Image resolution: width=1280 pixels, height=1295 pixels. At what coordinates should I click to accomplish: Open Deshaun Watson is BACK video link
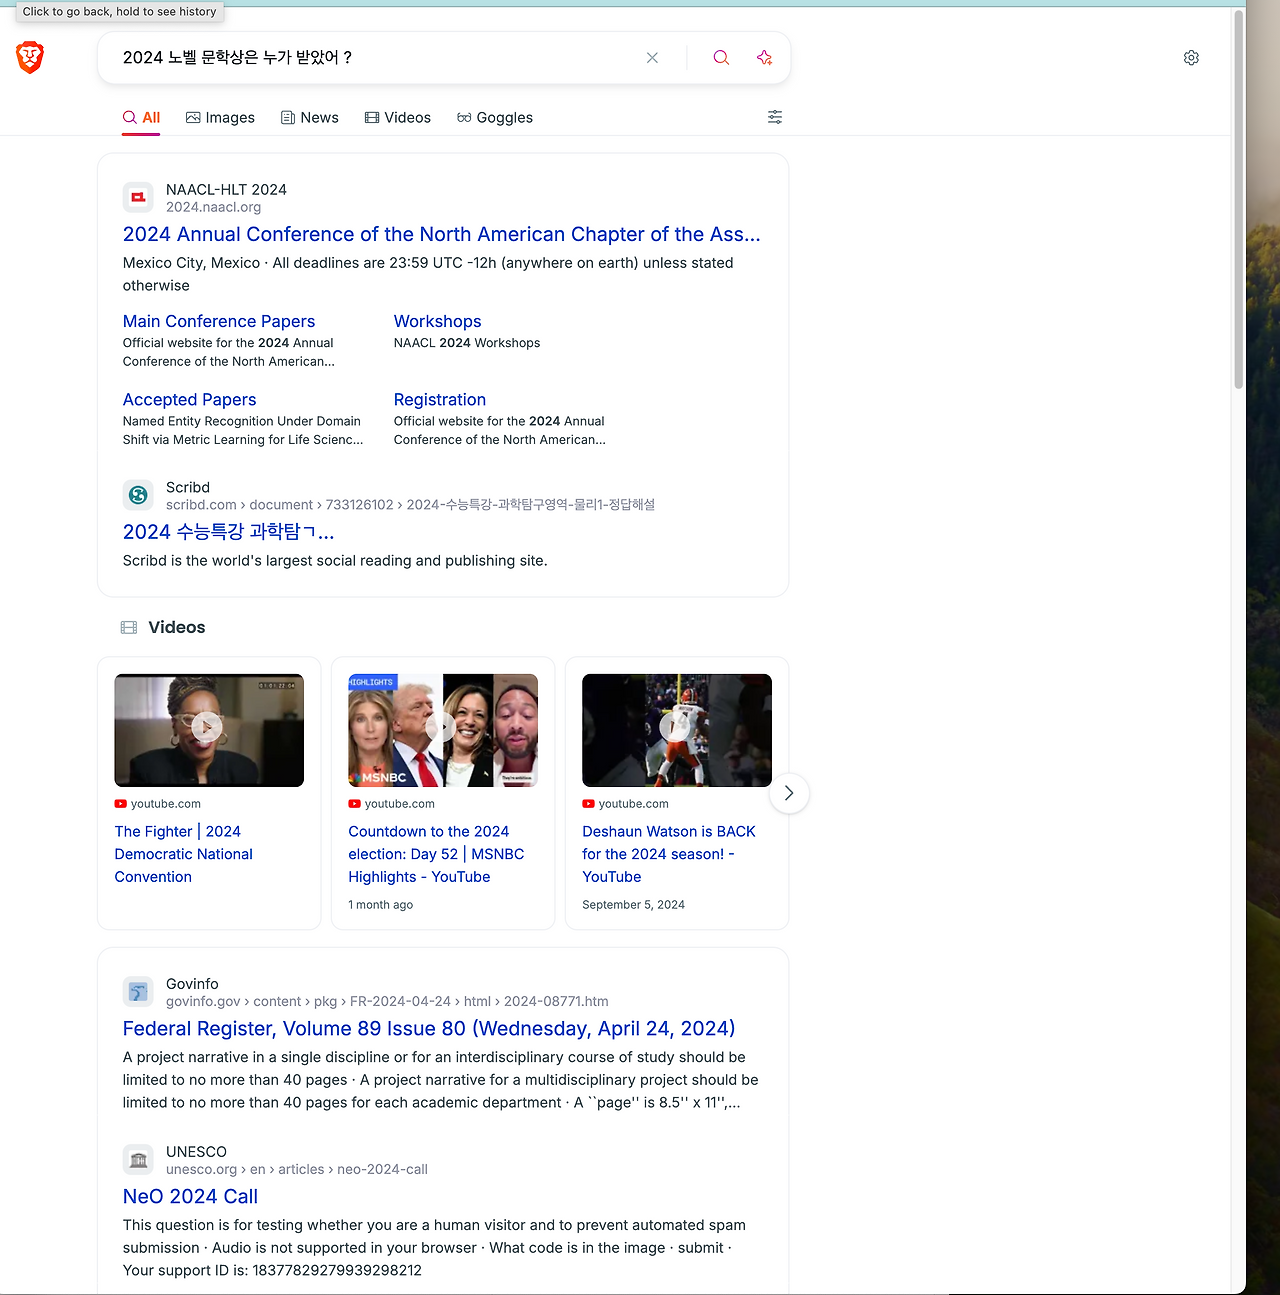pyautogui.click(x=669, y=854)
